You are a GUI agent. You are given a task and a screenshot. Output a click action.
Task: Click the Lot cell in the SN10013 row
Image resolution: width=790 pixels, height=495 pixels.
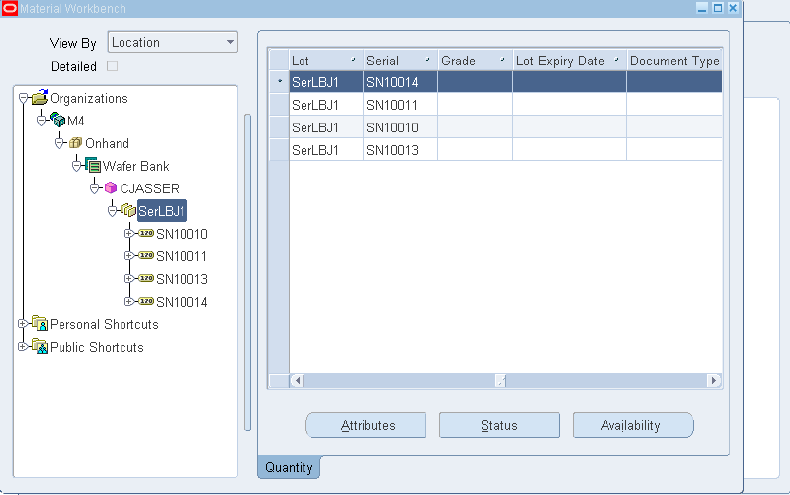click(326, 150)
